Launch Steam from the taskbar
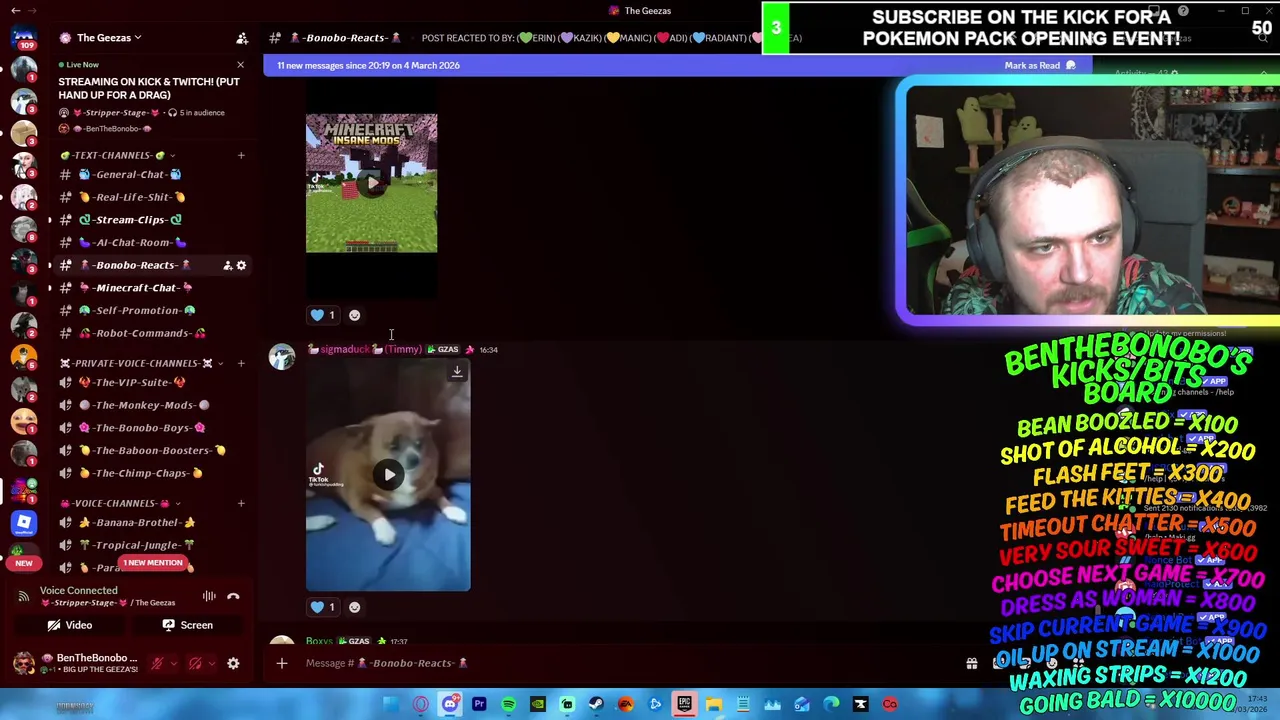The width and height of the screenshot is (1280, 720). click(x=596, y=704)
